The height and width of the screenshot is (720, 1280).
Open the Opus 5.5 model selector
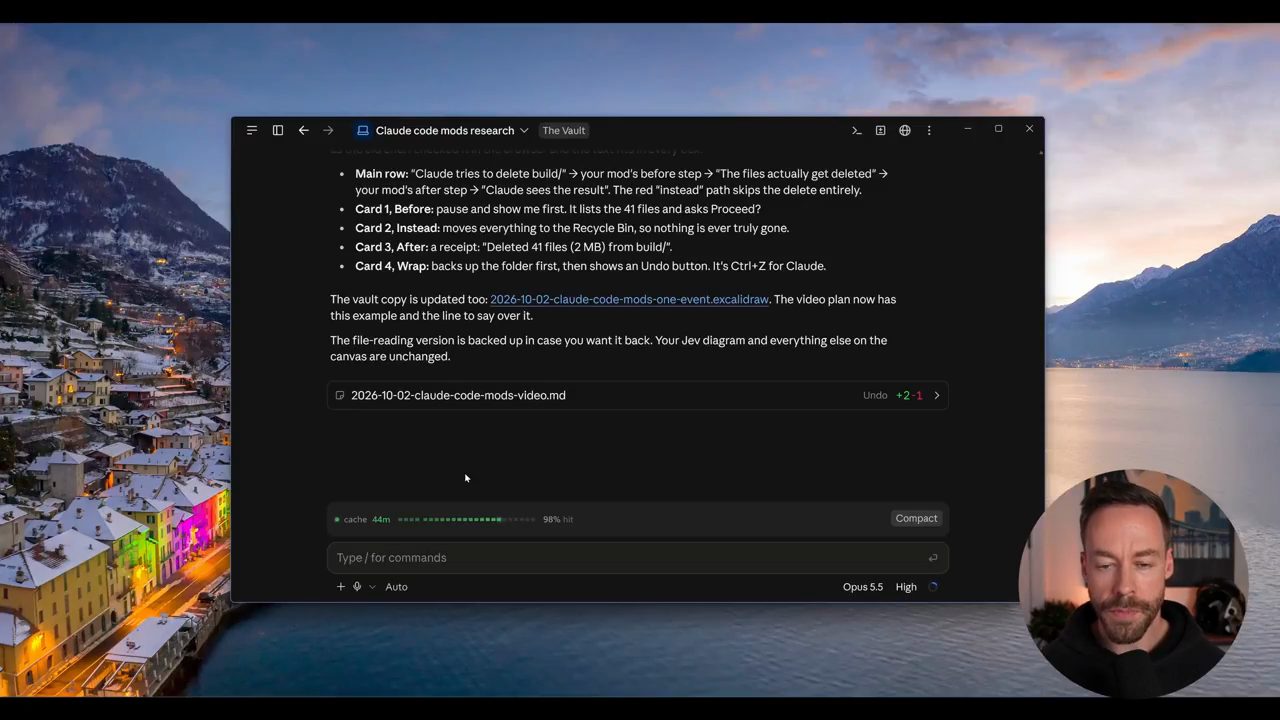click(863, 587)
